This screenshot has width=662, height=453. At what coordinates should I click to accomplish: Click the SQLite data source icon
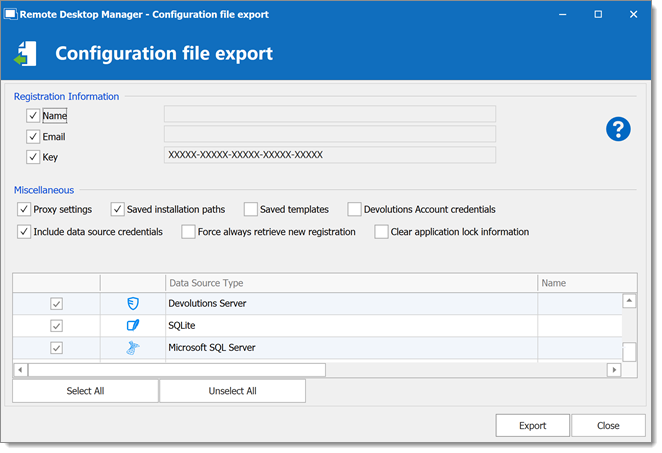(x=133, y=325)
